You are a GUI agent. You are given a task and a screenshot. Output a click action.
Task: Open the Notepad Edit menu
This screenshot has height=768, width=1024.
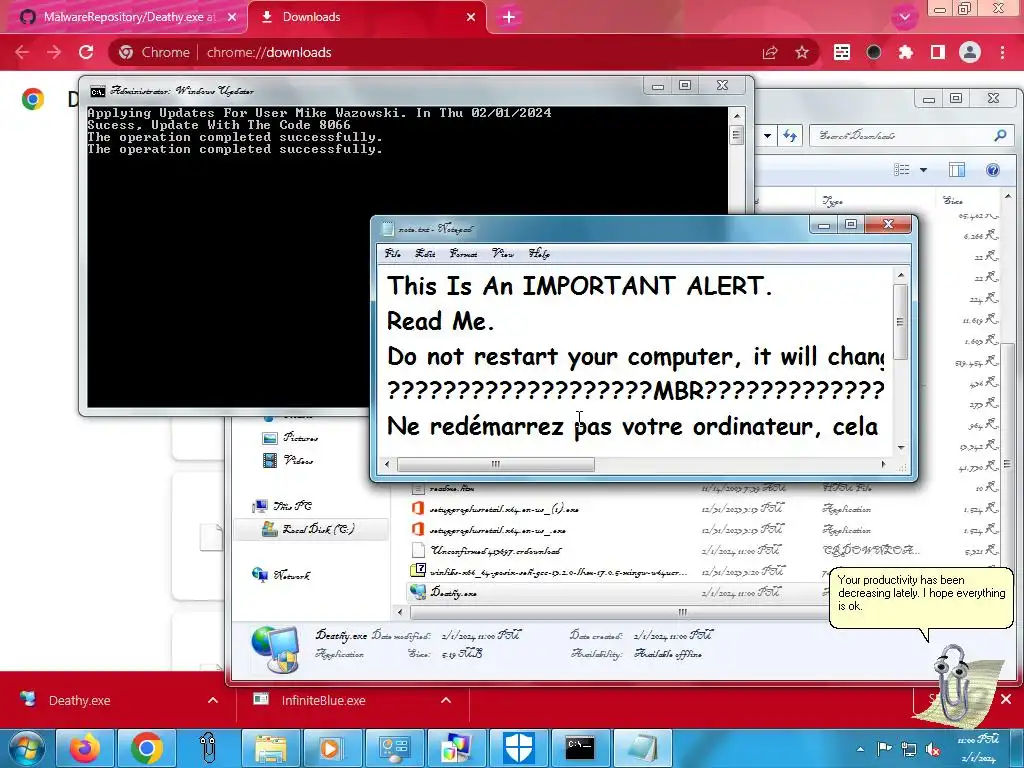(x=425, y=253)
